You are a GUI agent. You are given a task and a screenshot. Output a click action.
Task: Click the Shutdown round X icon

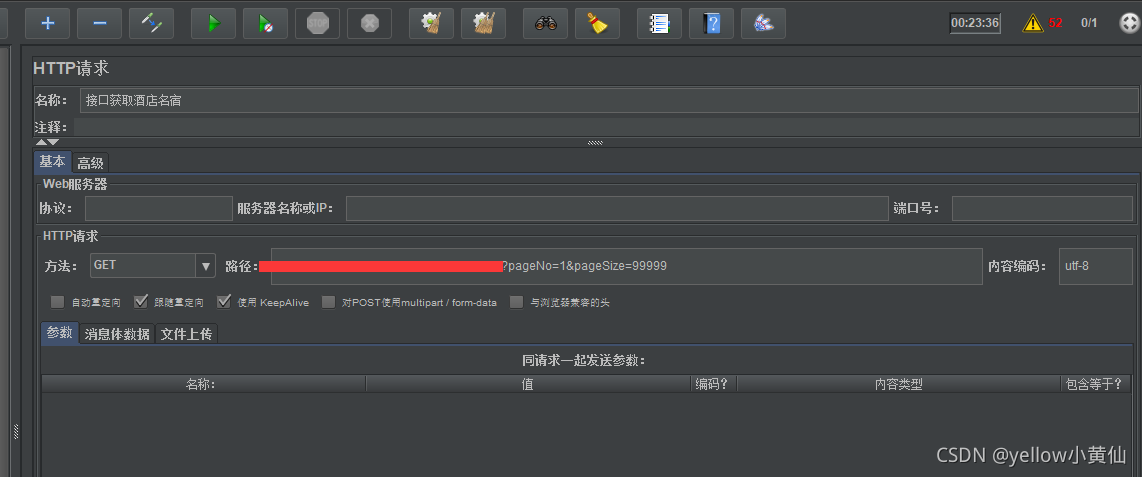point(369,23)
